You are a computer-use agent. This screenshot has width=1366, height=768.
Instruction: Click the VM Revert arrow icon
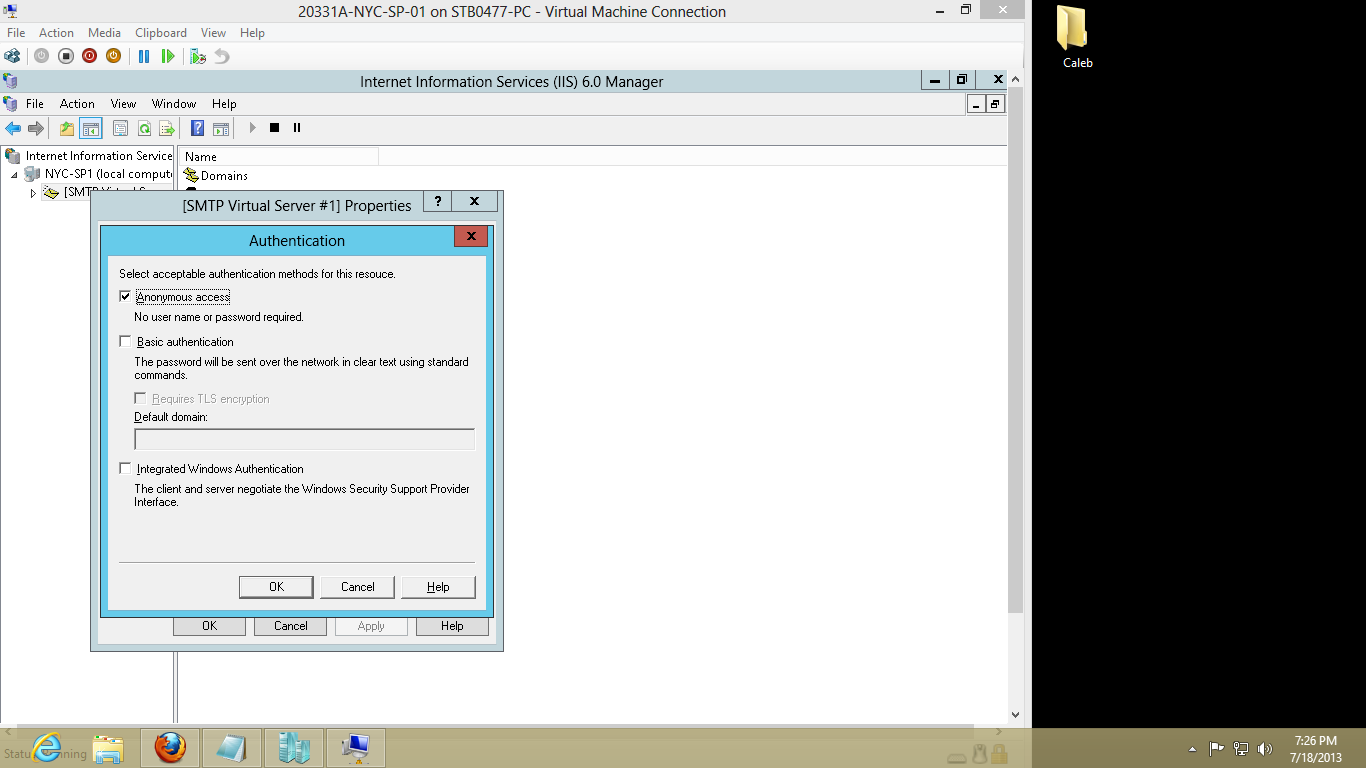222,56
